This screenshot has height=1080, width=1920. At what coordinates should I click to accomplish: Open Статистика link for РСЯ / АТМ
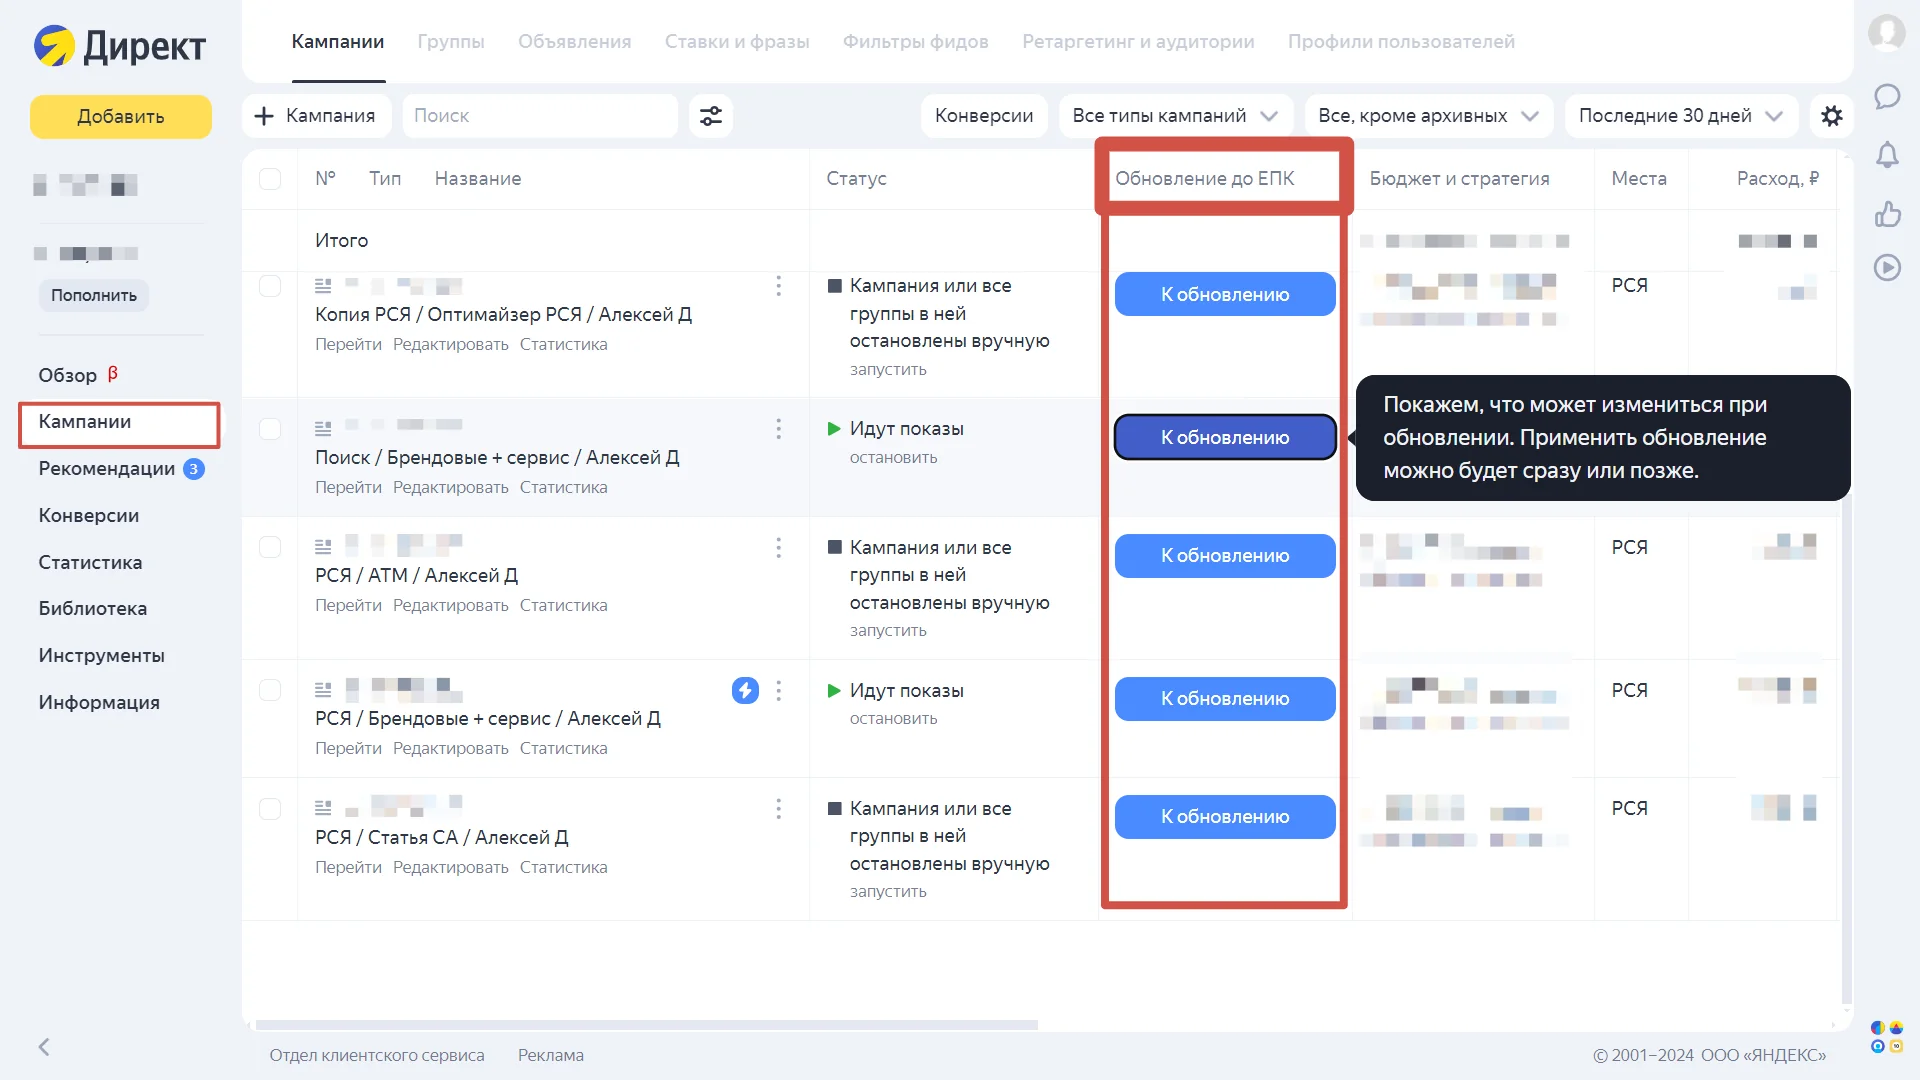tap(563, 606)
